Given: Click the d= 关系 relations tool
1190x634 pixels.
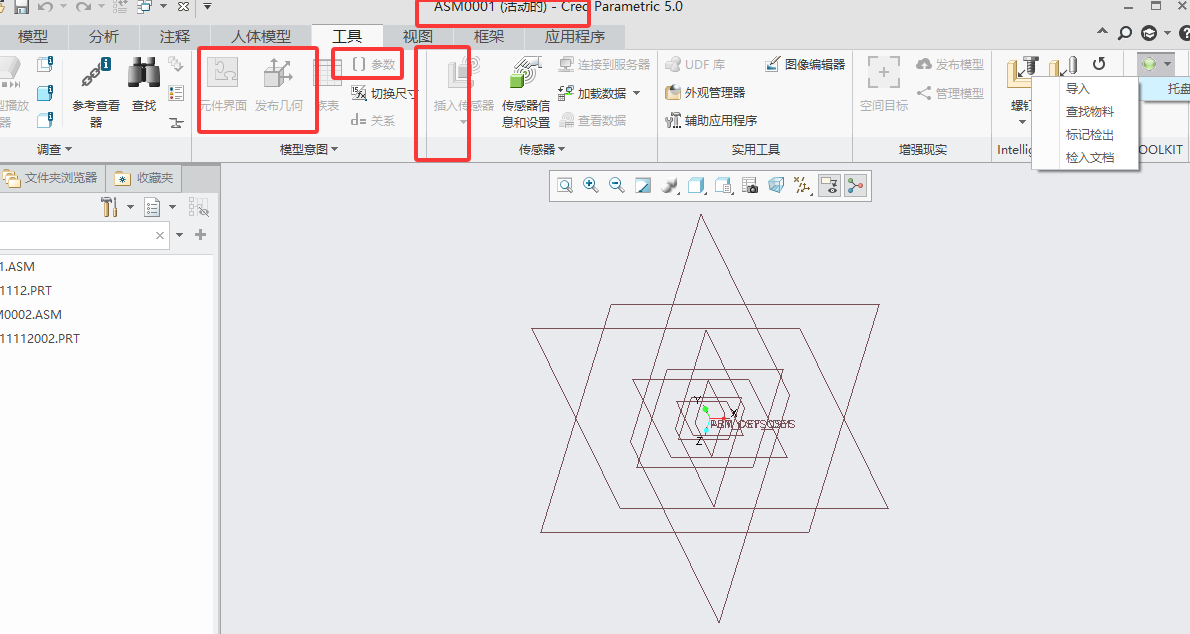Looking at the screenshot, I should point(373,120).
